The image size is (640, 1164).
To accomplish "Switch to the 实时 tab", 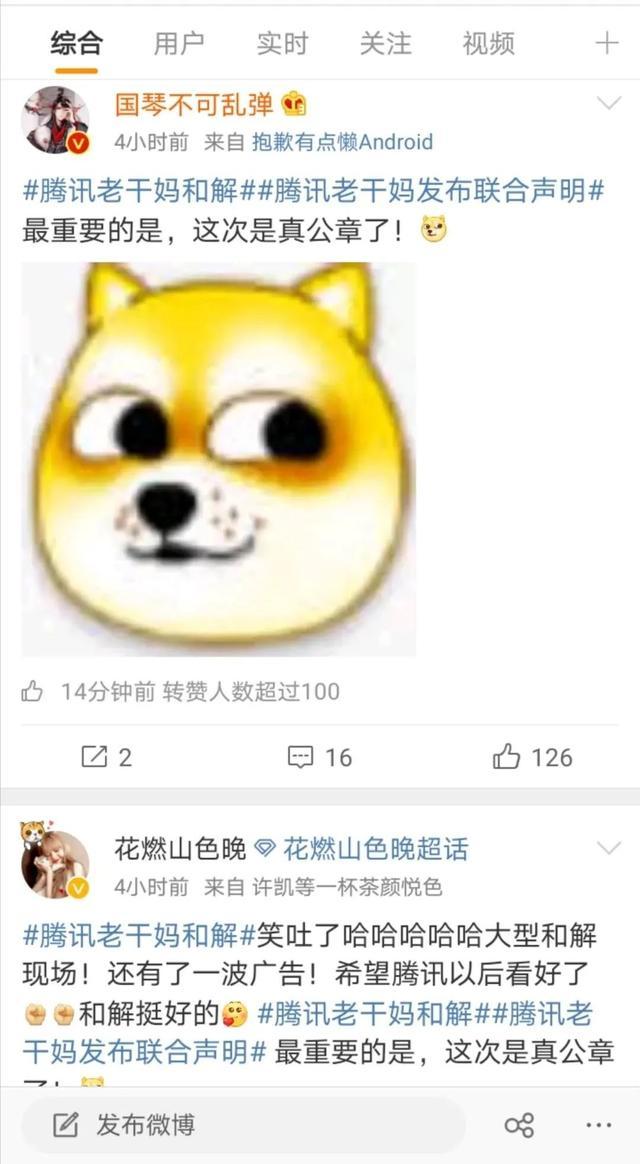I will (282, 43).
